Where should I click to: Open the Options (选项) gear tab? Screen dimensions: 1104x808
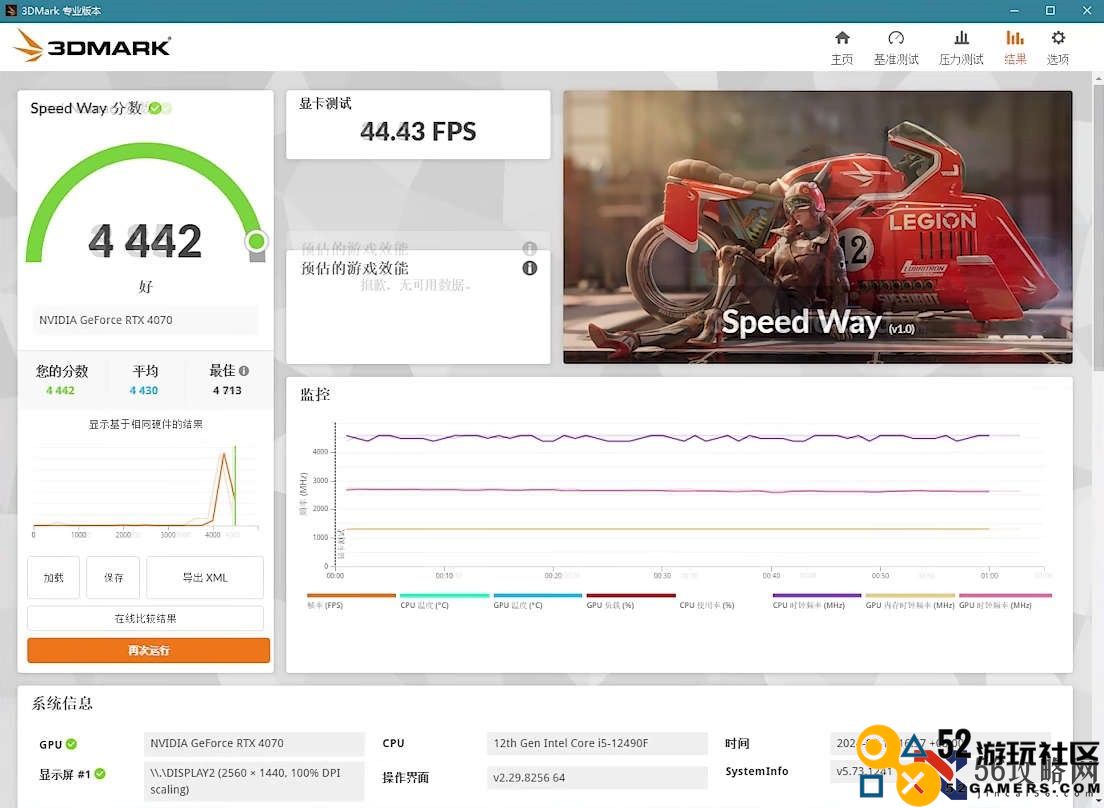pos(1058,48)
